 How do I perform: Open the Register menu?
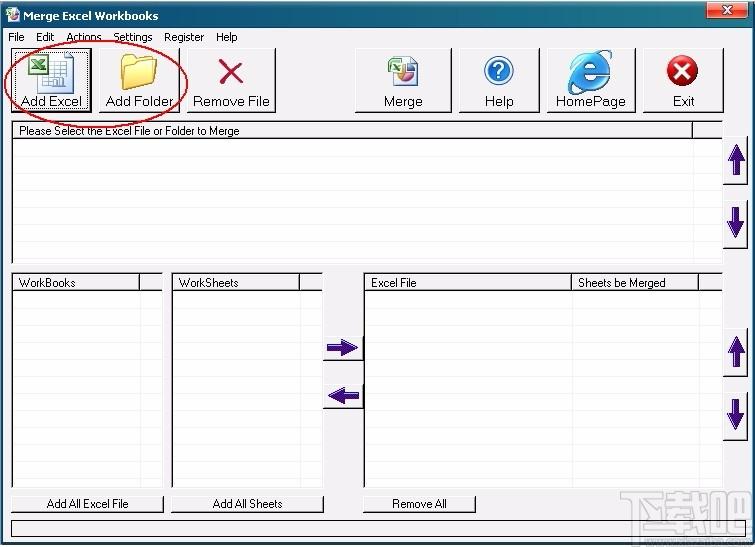tap(184, 37)
